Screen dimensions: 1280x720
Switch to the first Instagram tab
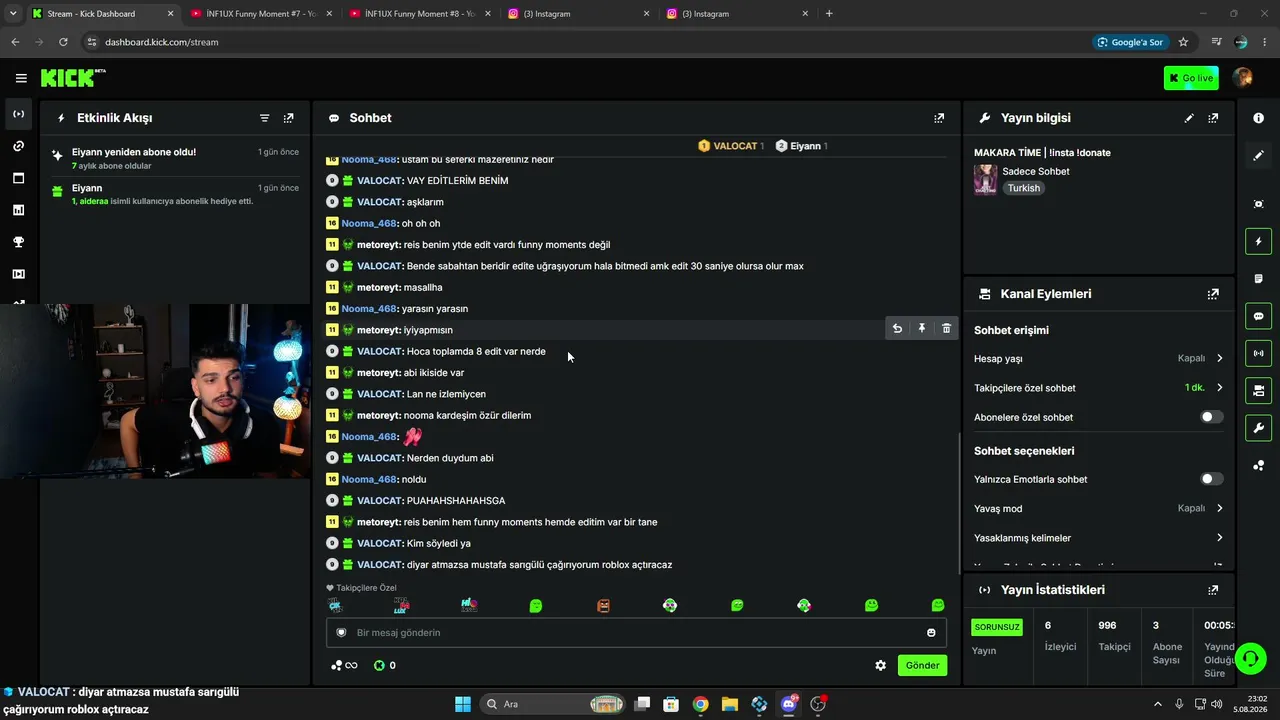point(578,14)
